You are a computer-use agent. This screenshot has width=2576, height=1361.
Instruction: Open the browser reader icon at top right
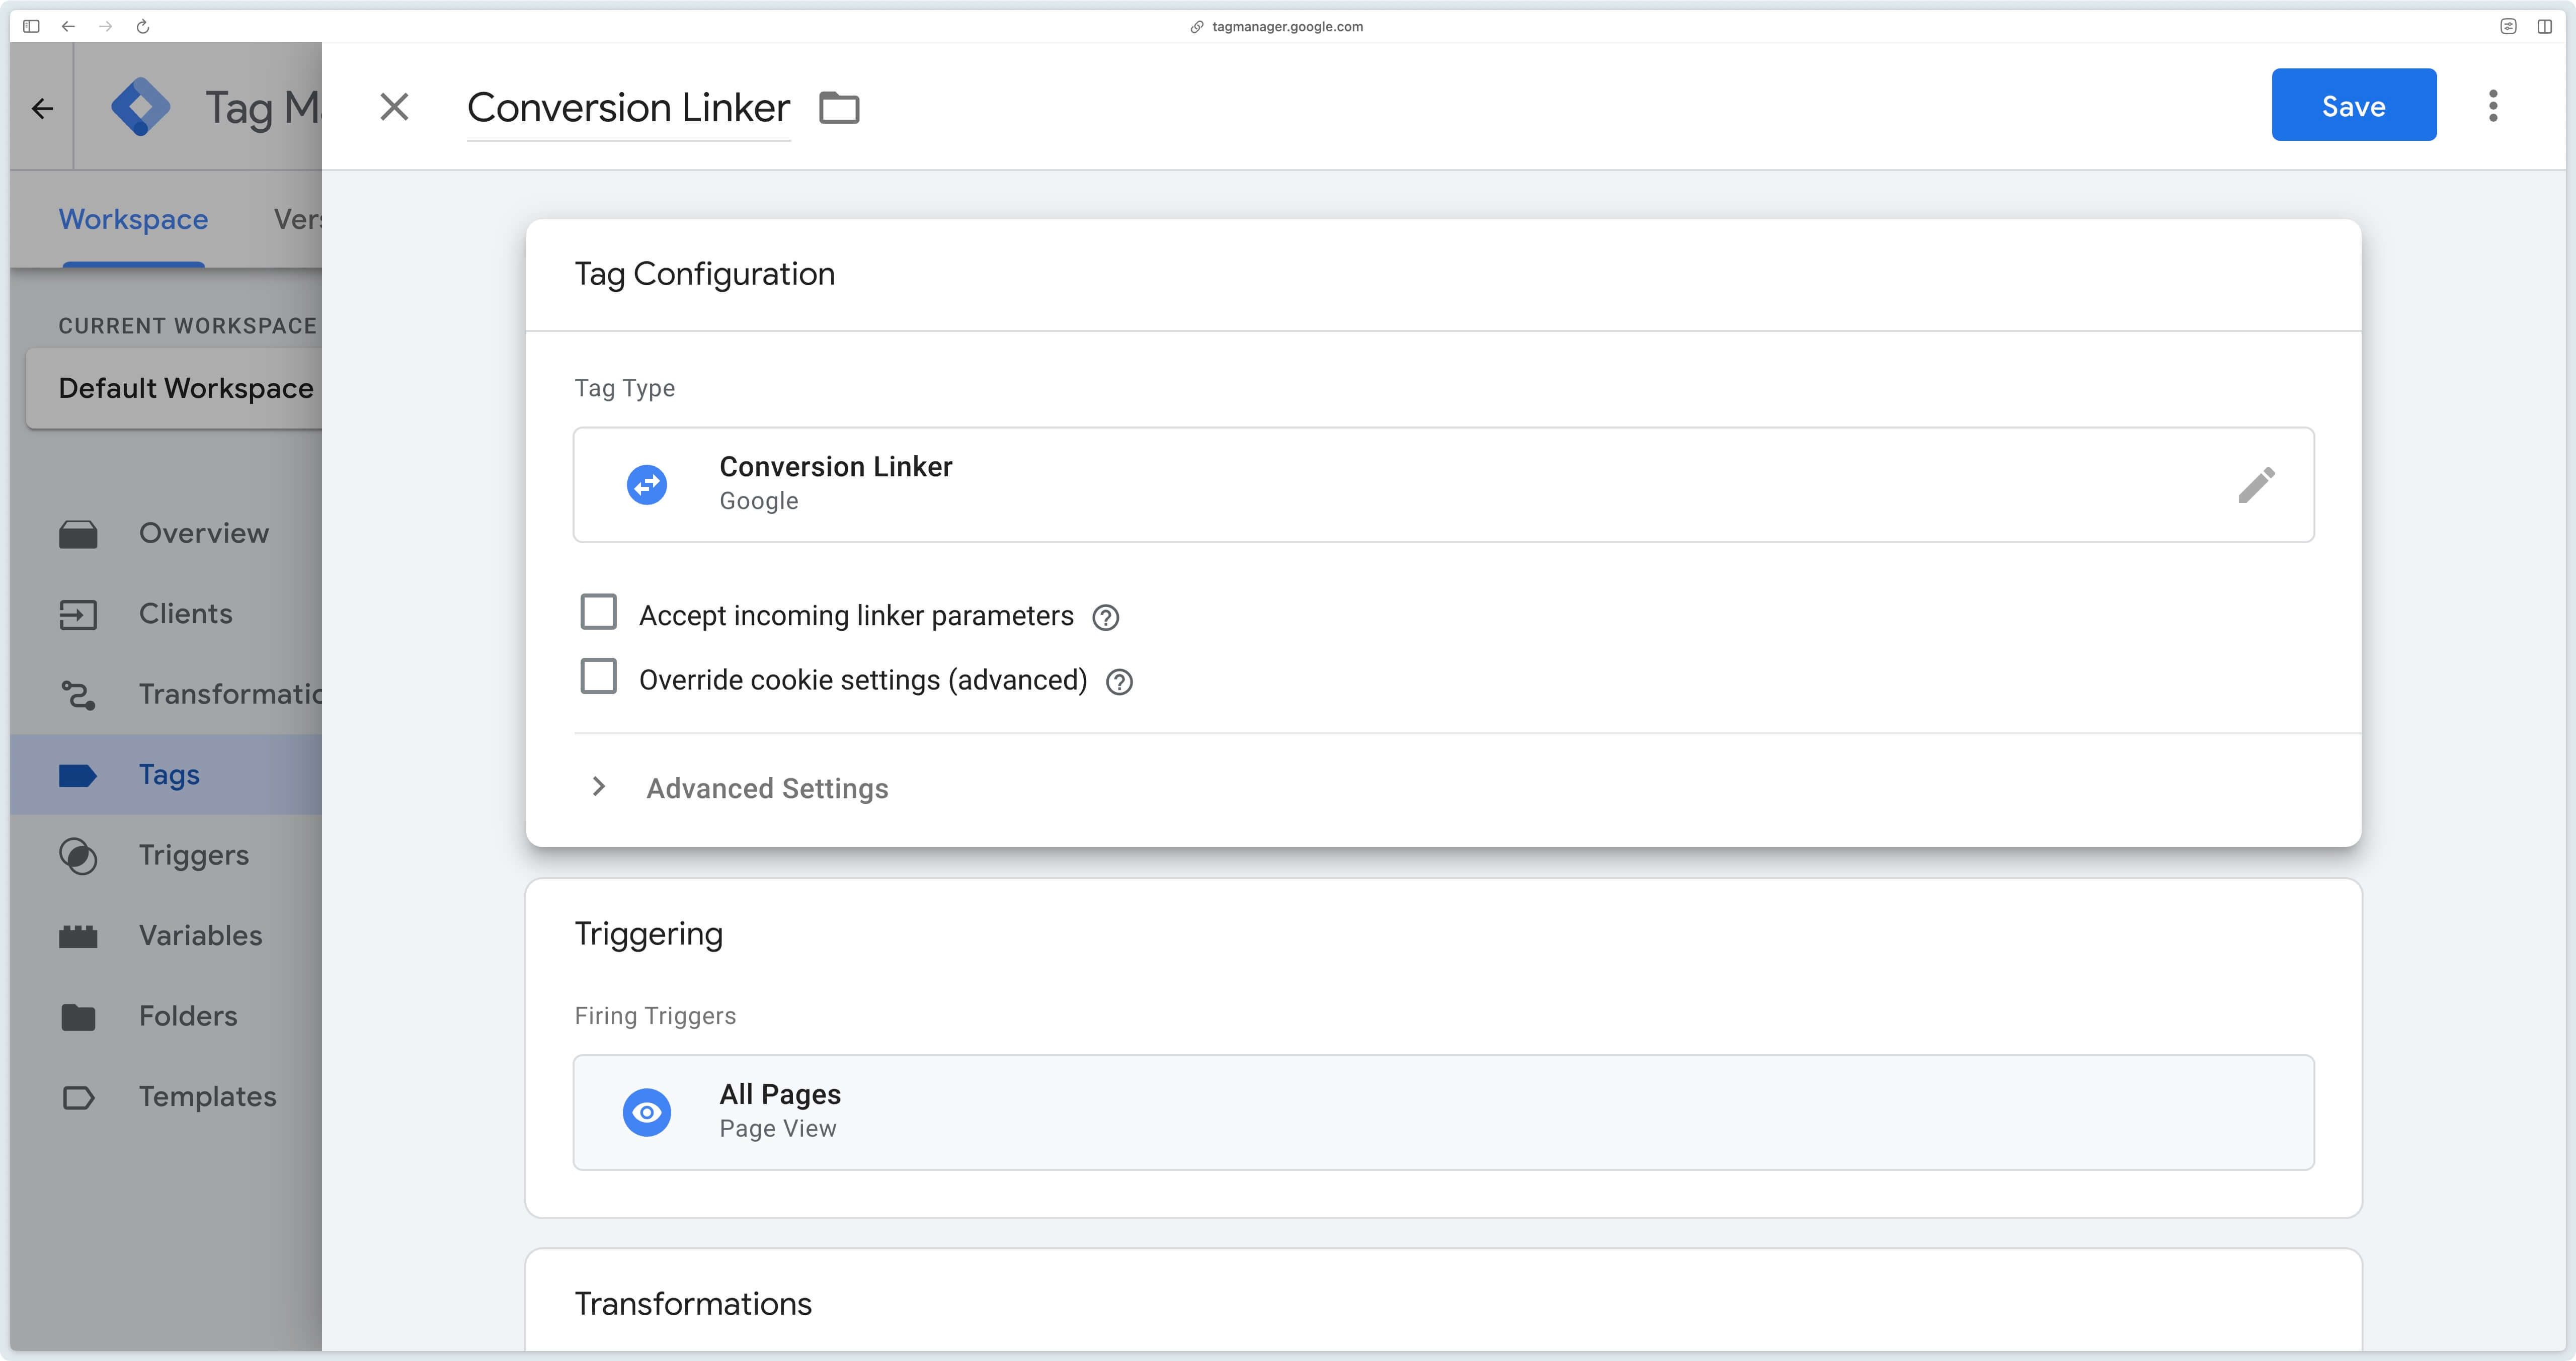point(2508,26)
